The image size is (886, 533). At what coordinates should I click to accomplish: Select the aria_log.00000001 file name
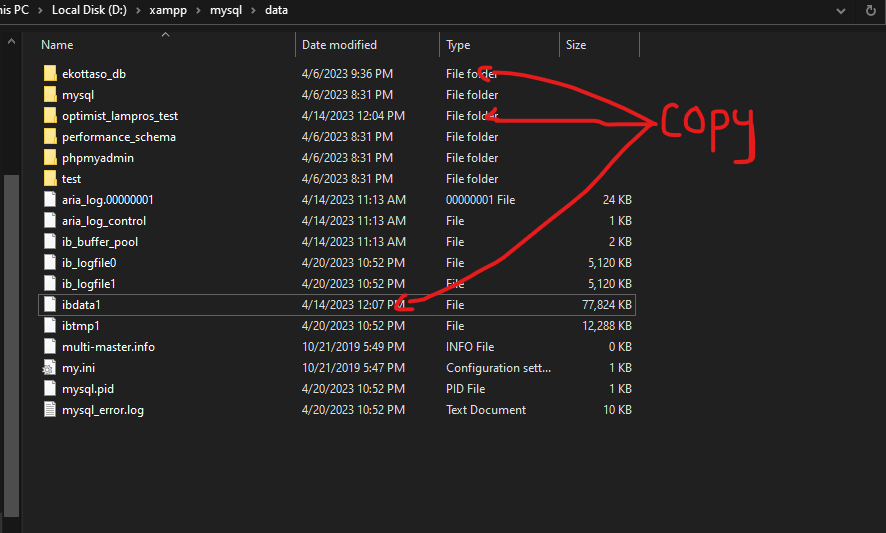point(107,200)
